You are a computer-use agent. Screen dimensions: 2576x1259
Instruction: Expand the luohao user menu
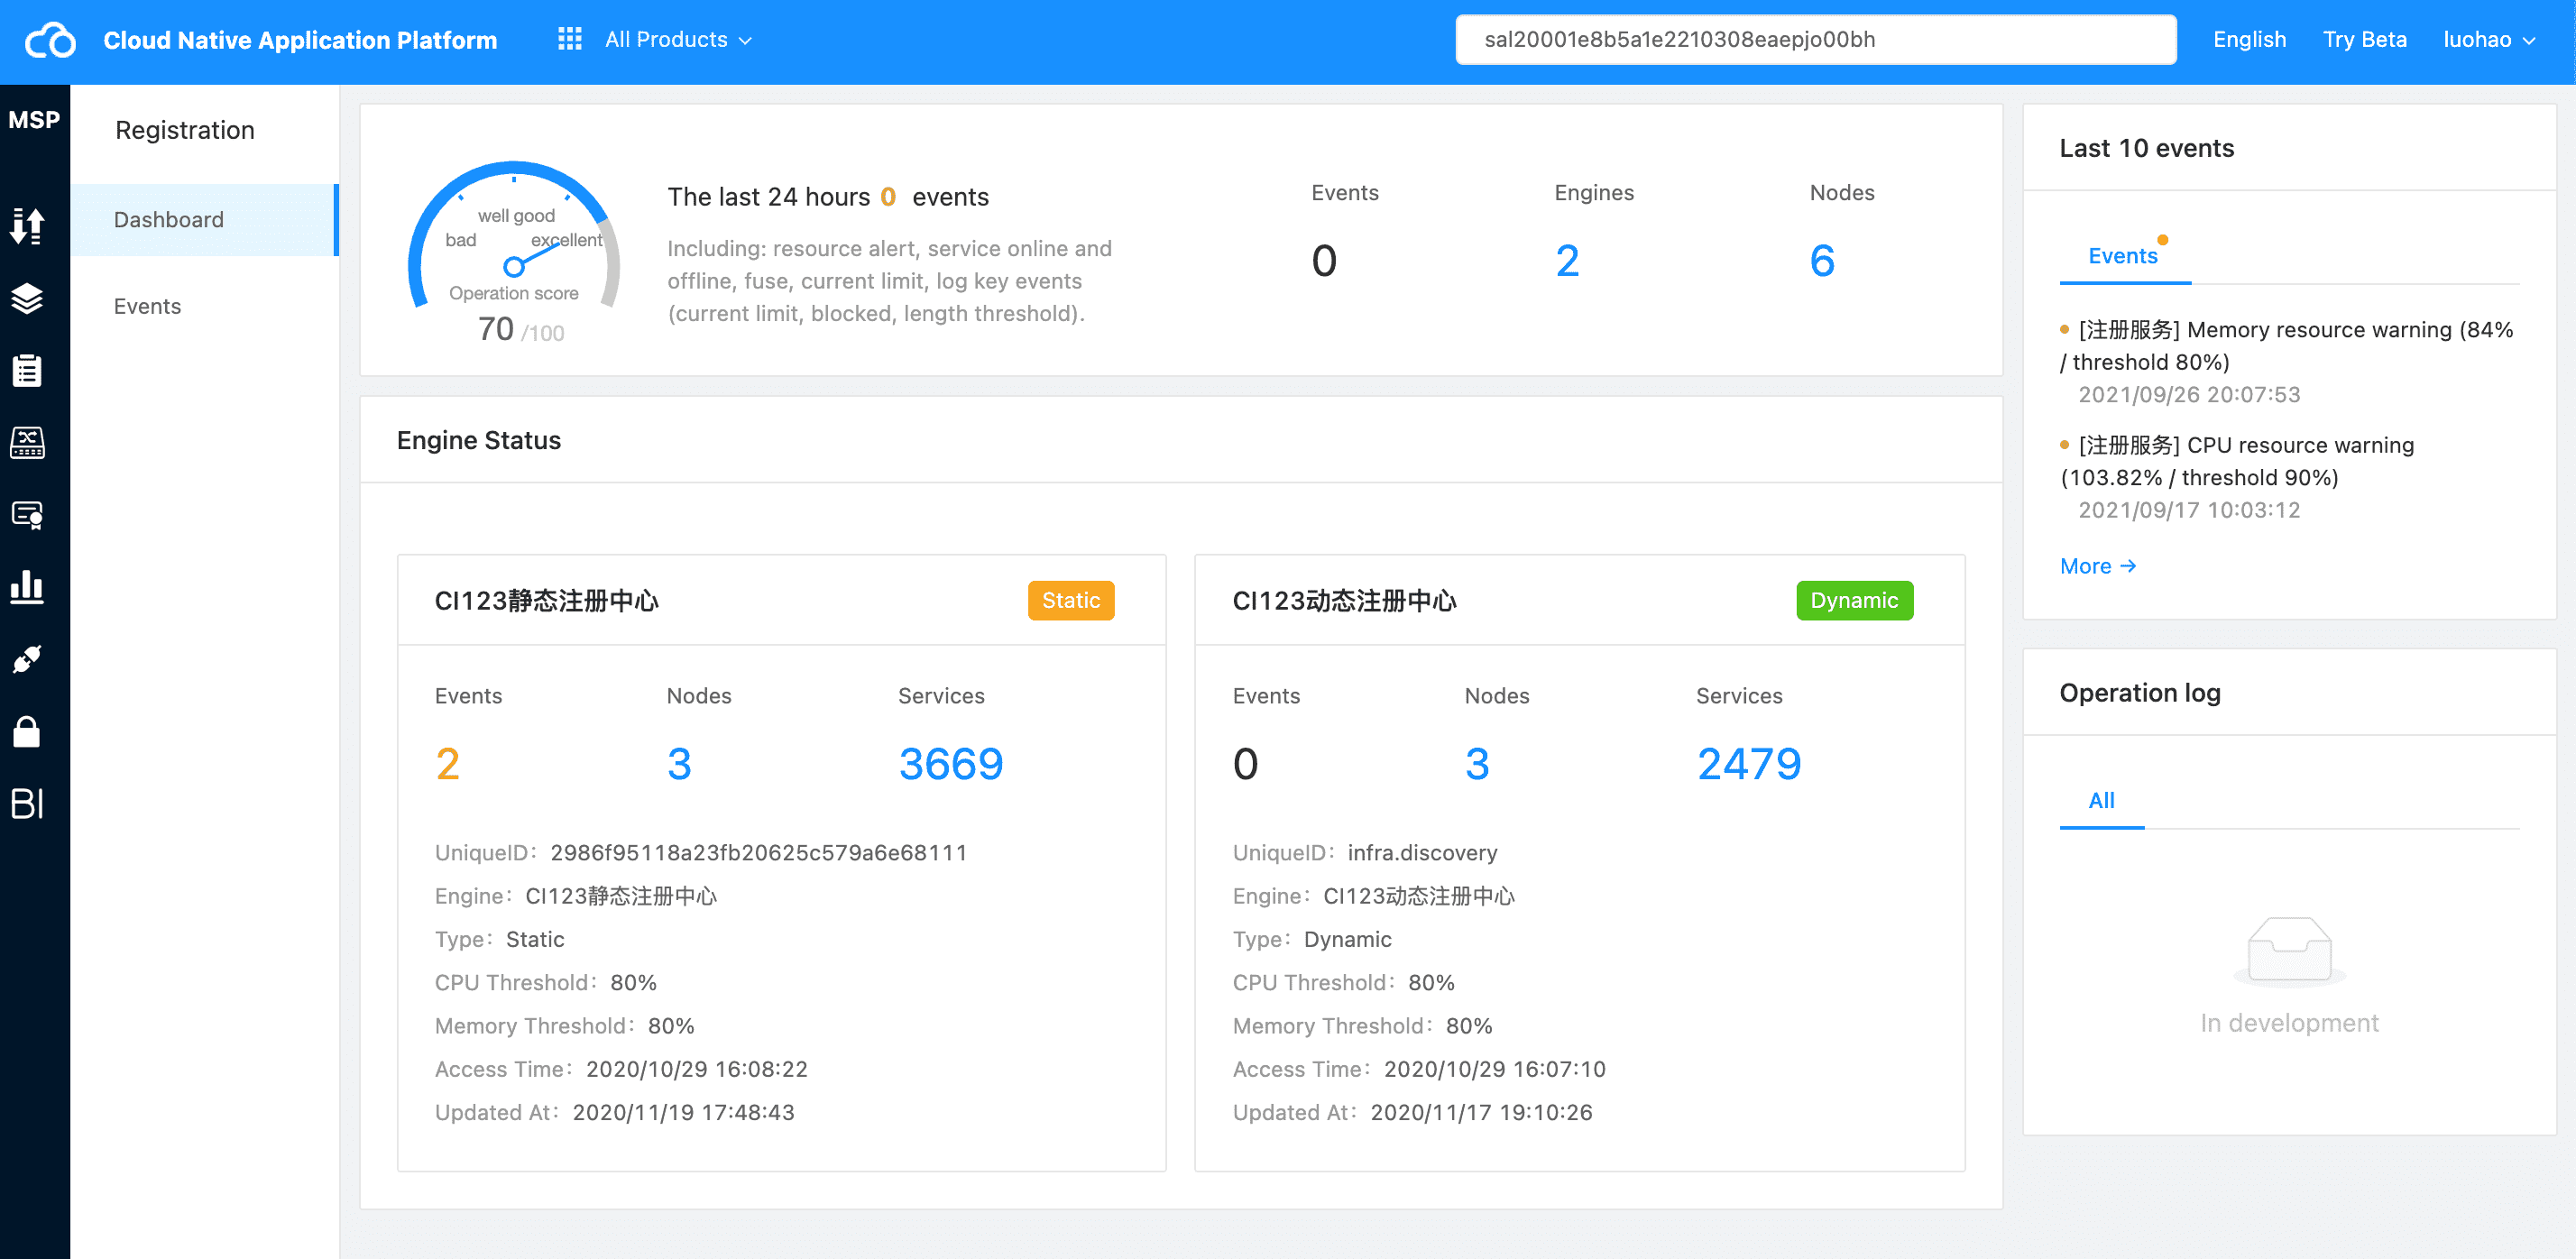click(x=2489, y=40)
